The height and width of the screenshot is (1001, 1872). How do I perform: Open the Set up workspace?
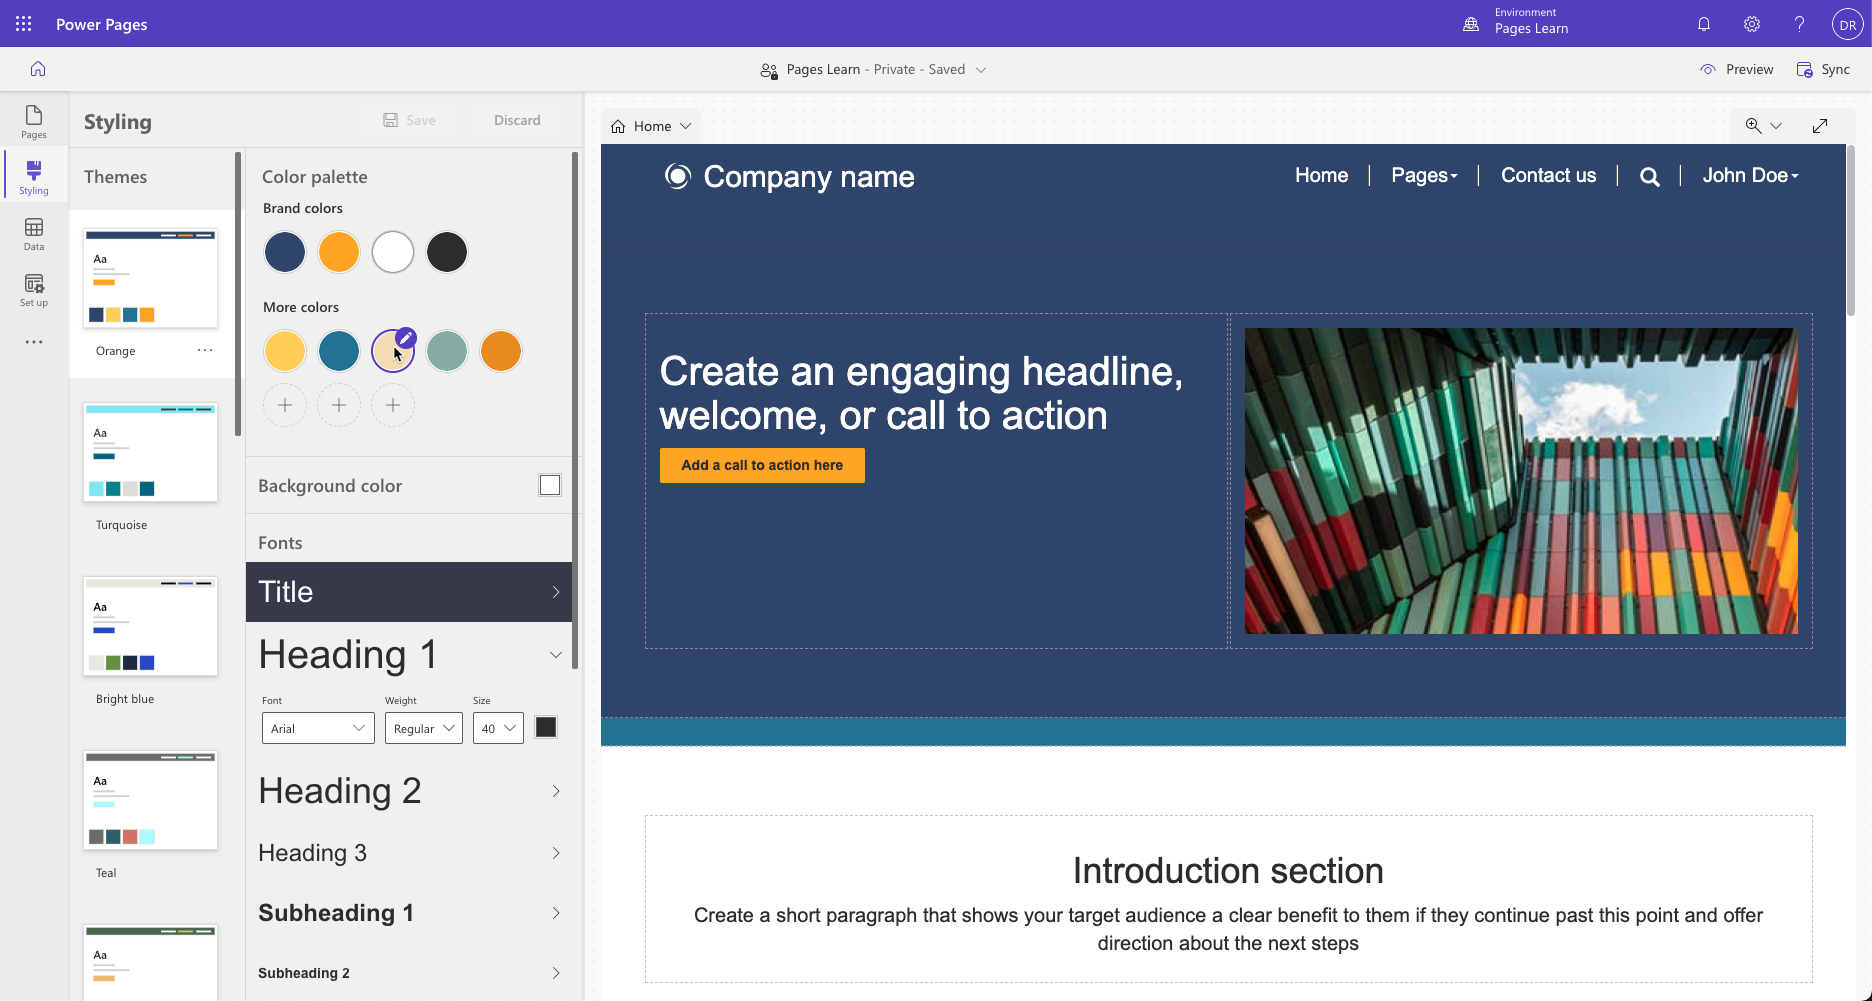[x=34, y=290]
